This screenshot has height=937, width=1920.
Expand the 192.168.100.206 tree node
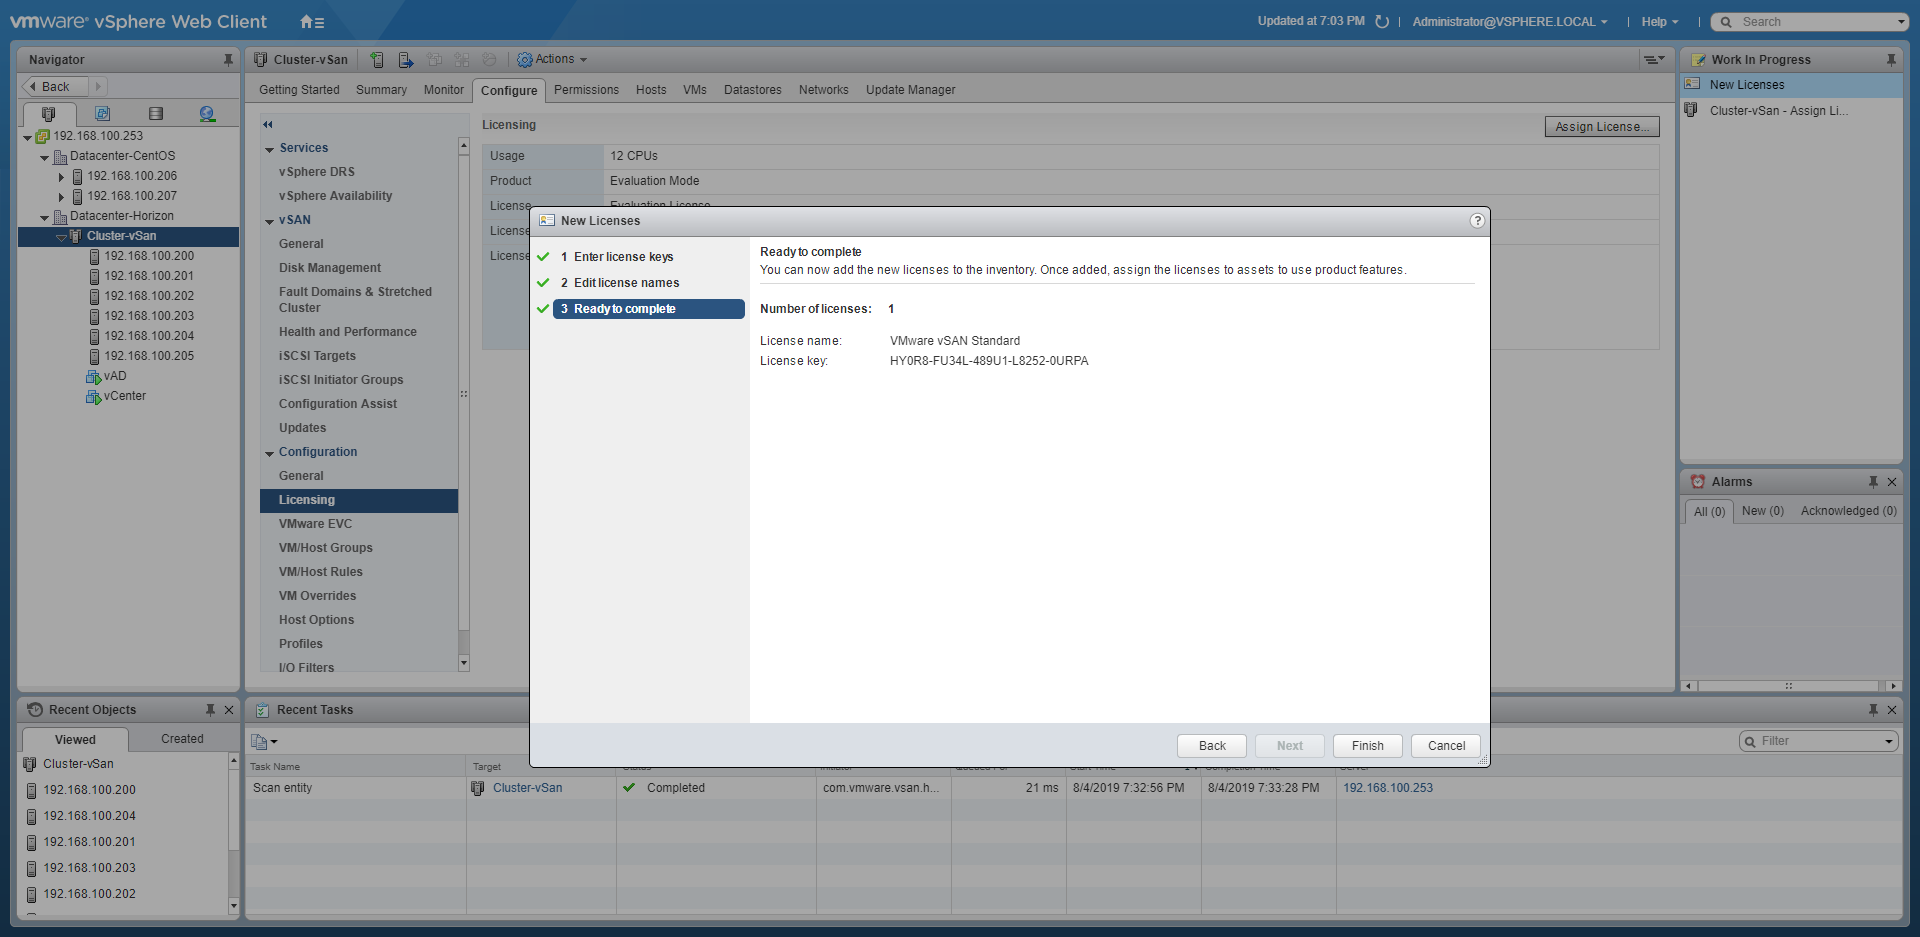click(61, 177)
